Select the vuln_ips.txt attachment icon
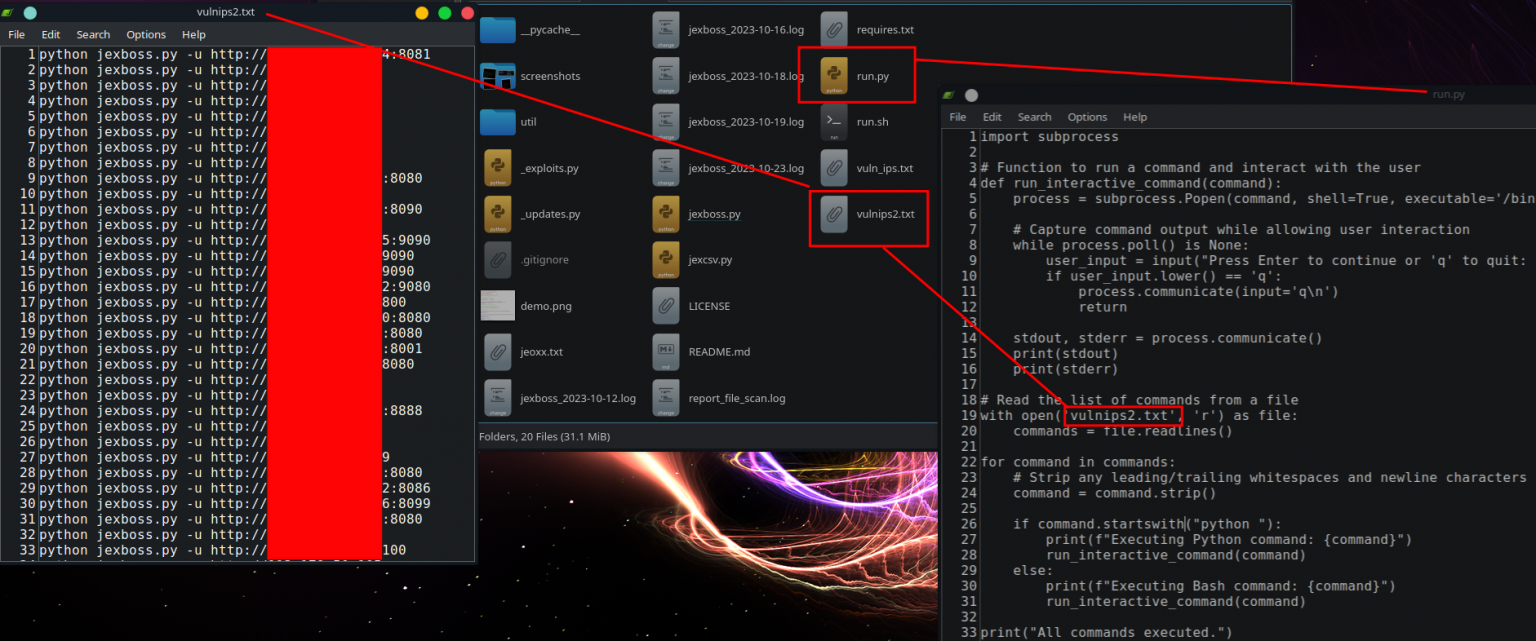This screenshot has width=1536, height=641. point(832,167)
